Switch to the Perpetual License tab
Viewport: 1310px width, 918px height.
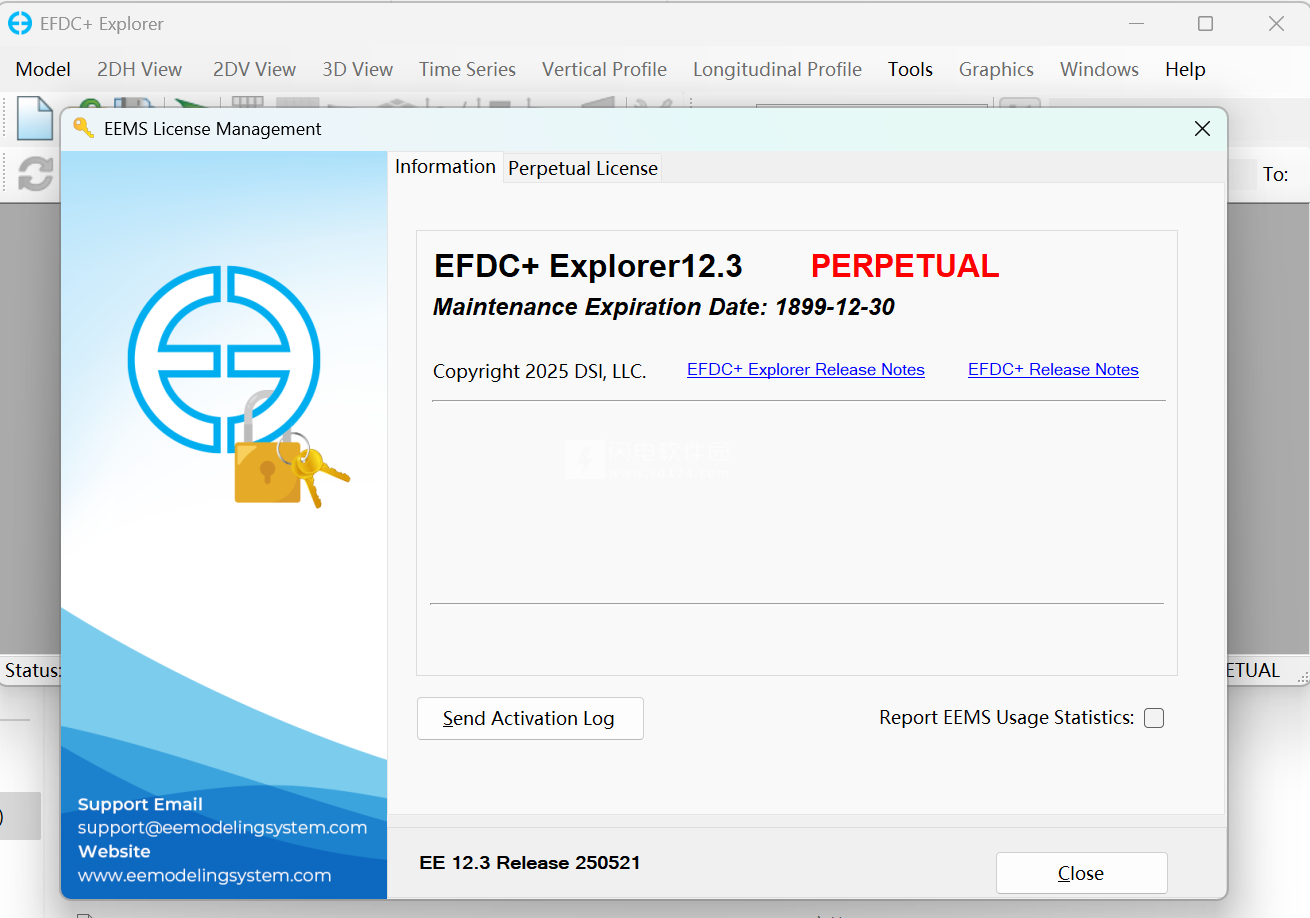pyautogui.click(x=583, y=169)
